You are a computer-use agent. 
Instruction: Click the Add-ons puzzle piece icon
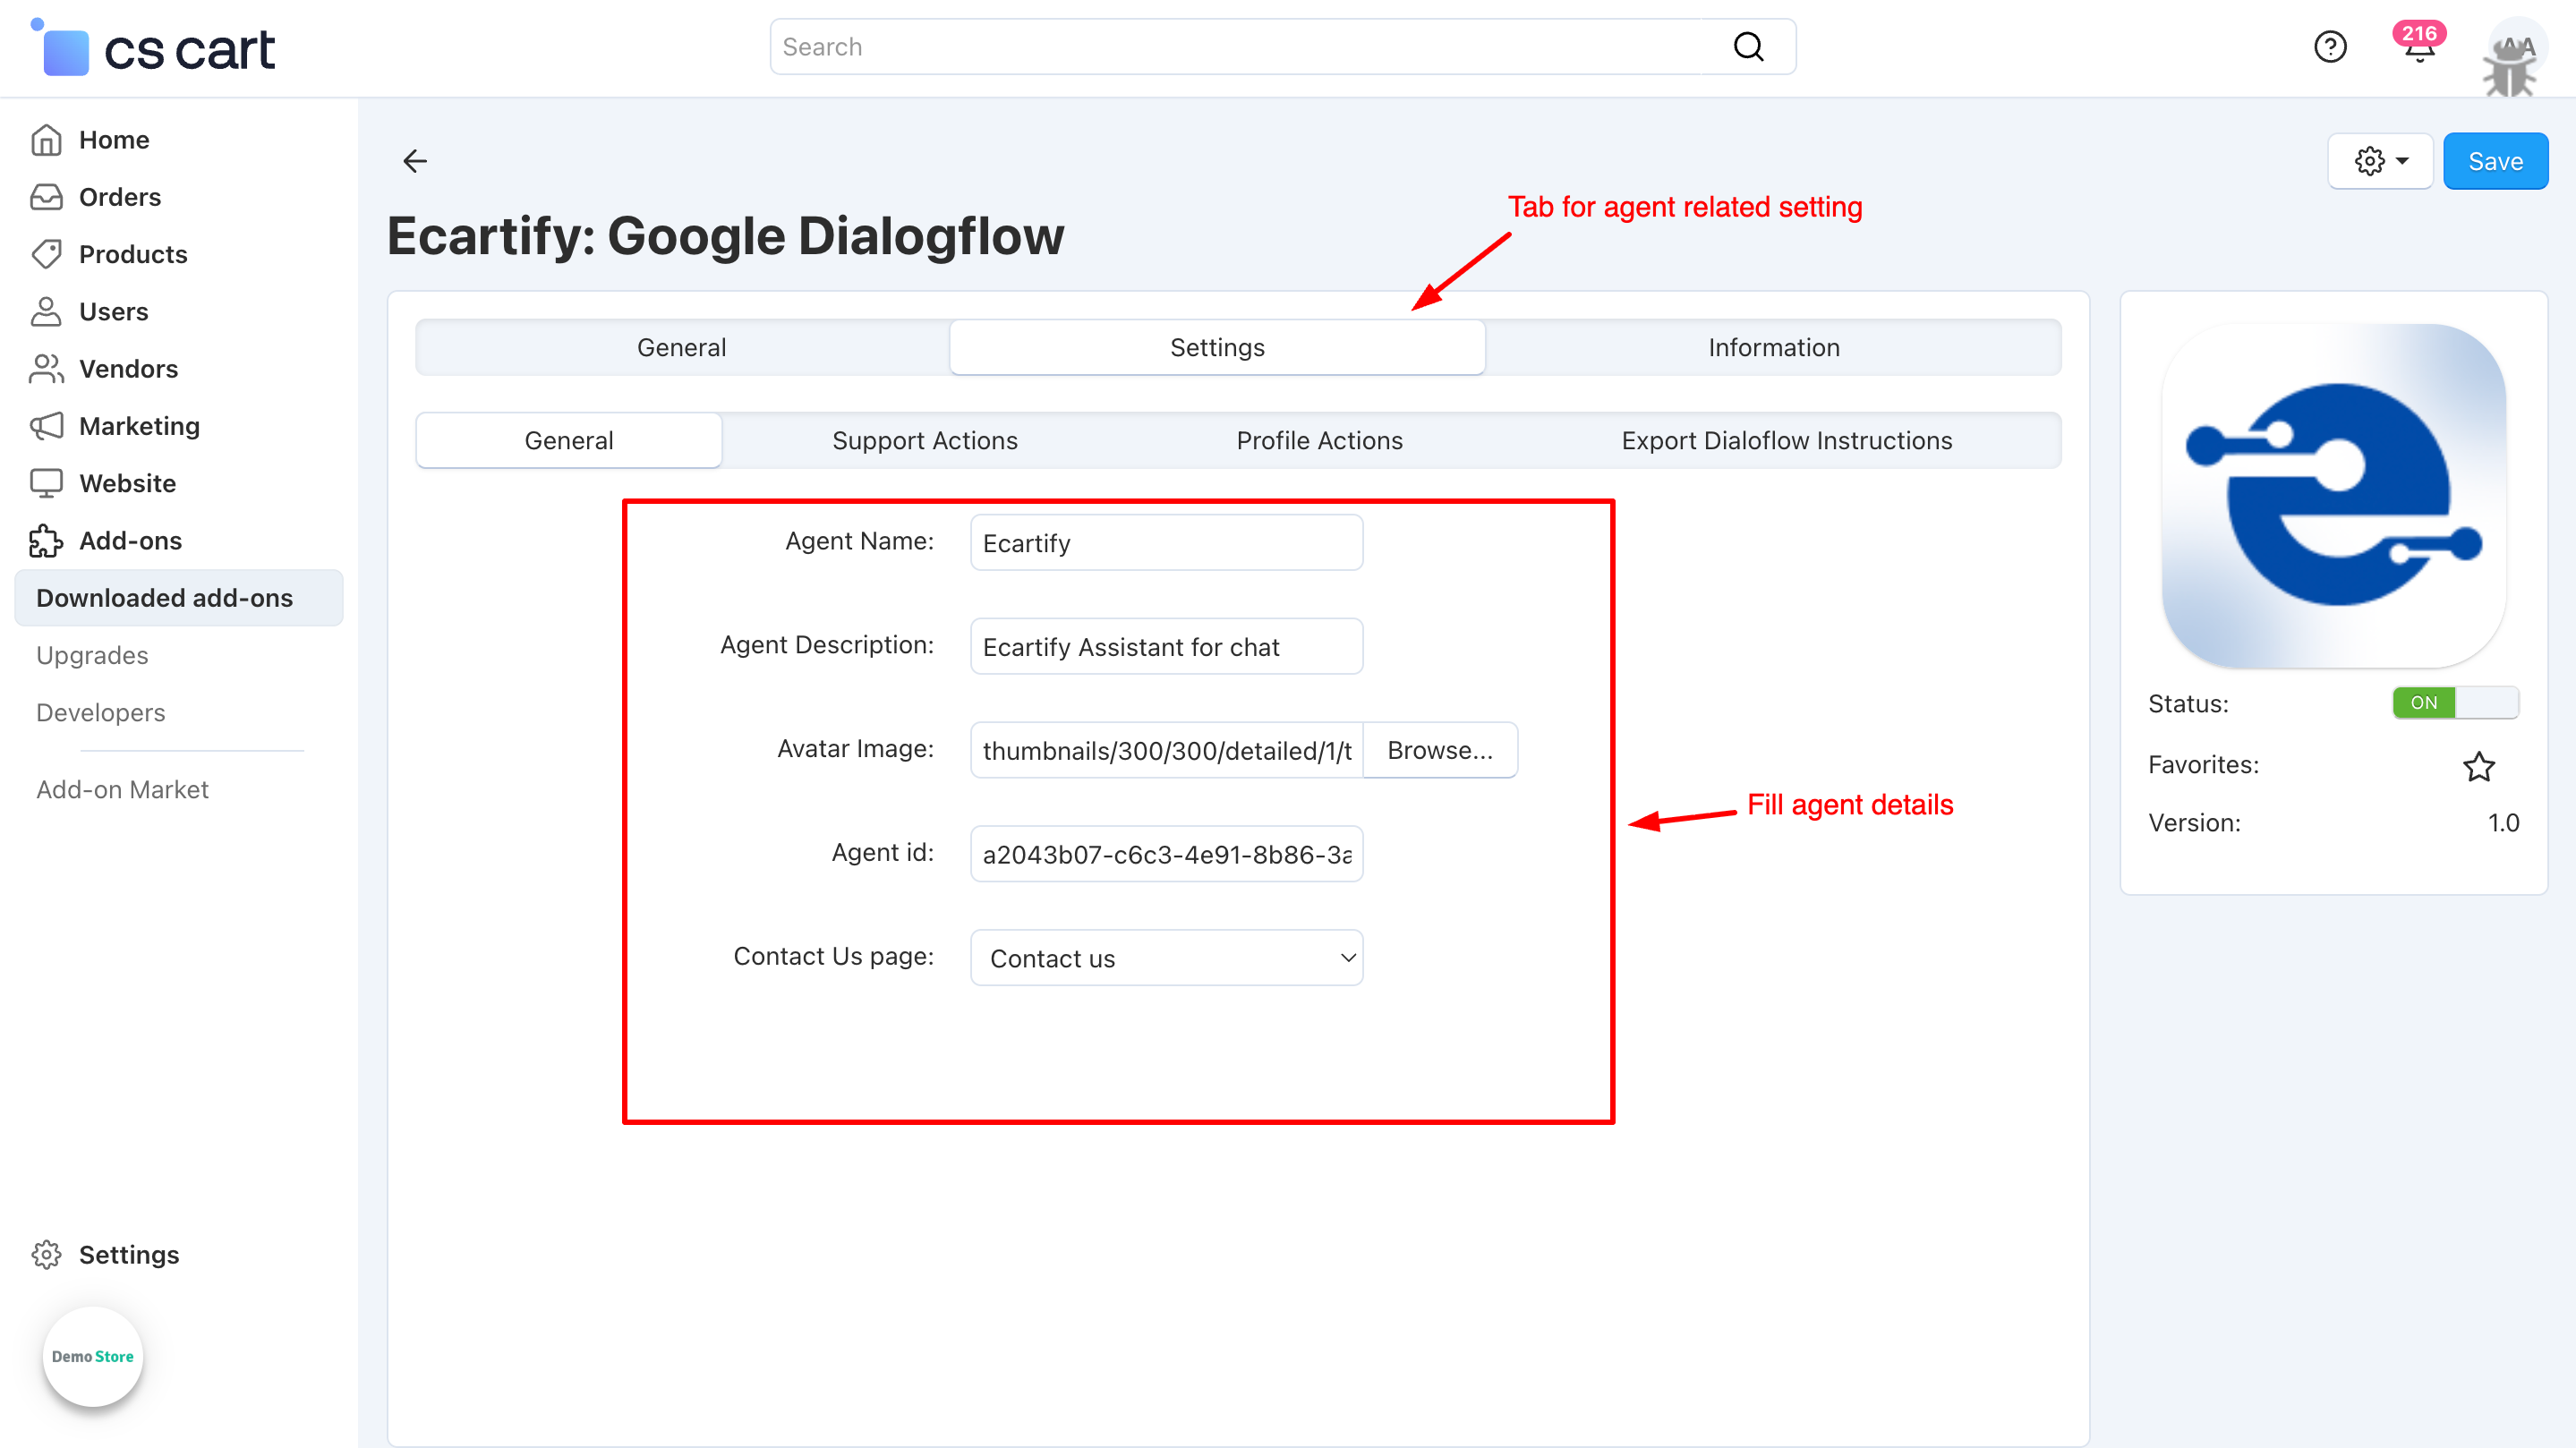click(46, 541)
